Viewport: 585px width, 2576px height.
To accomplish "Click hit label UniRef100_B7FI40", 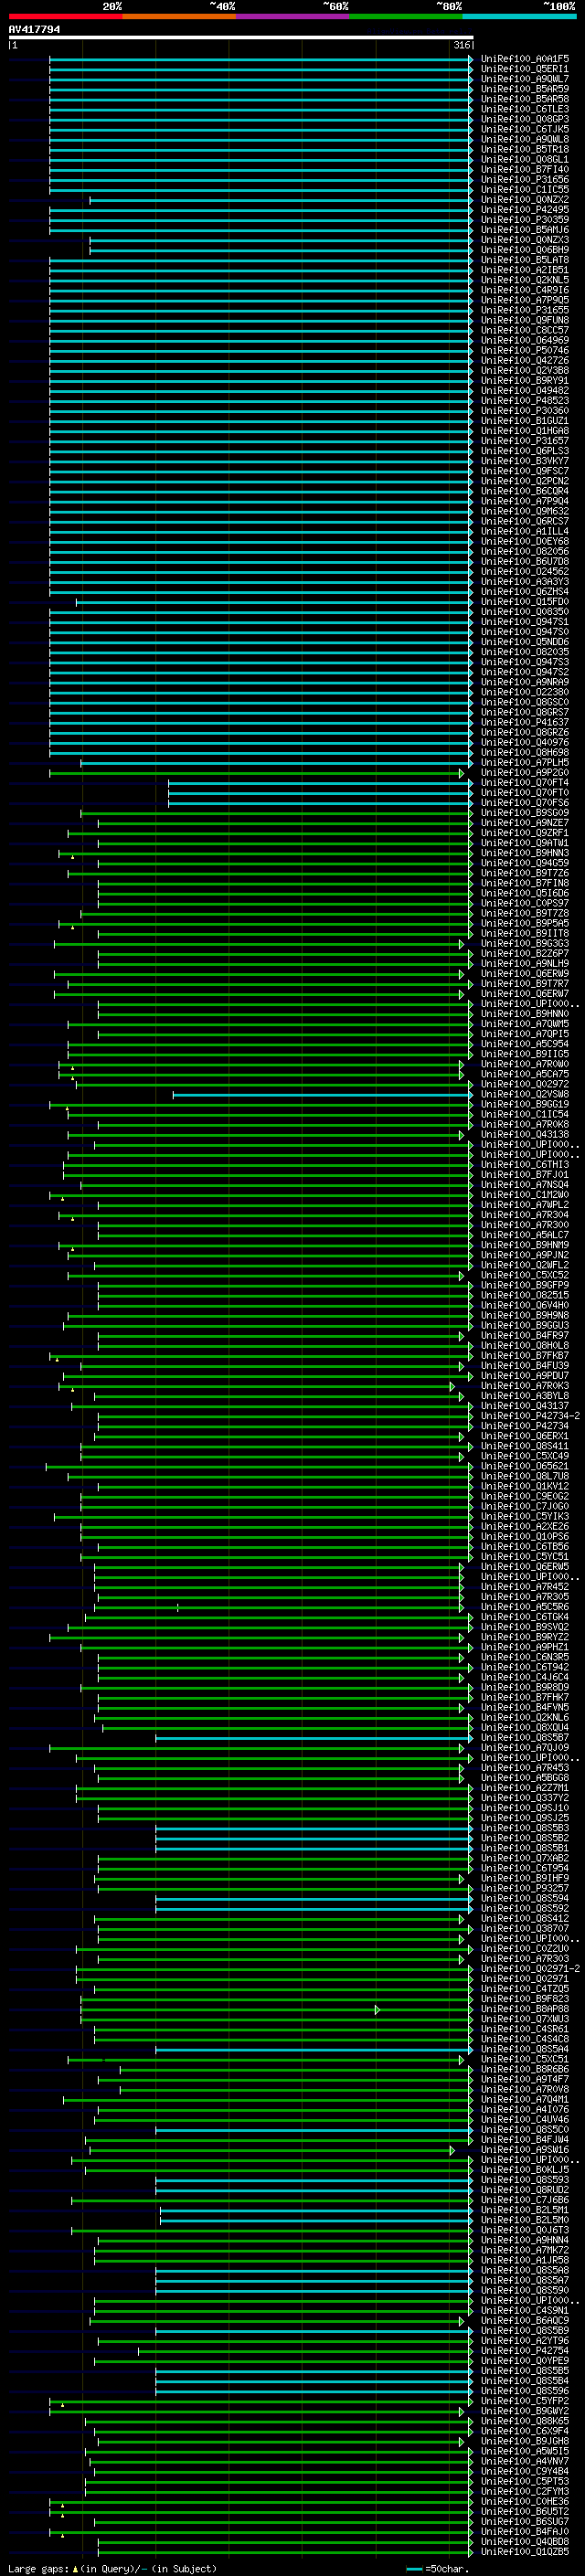I will click(x=525, y=170).
